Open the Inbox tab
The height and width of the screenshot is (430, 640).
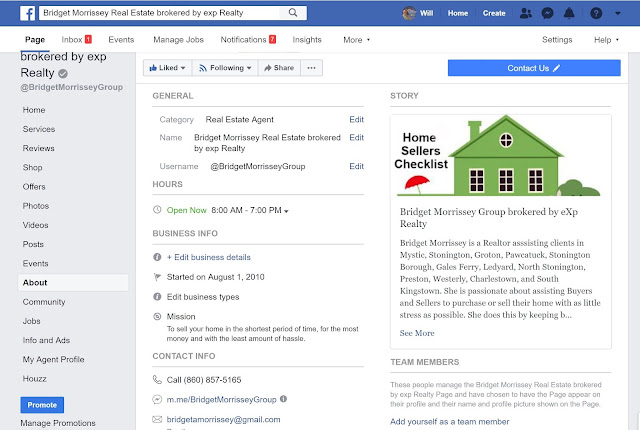76,40
